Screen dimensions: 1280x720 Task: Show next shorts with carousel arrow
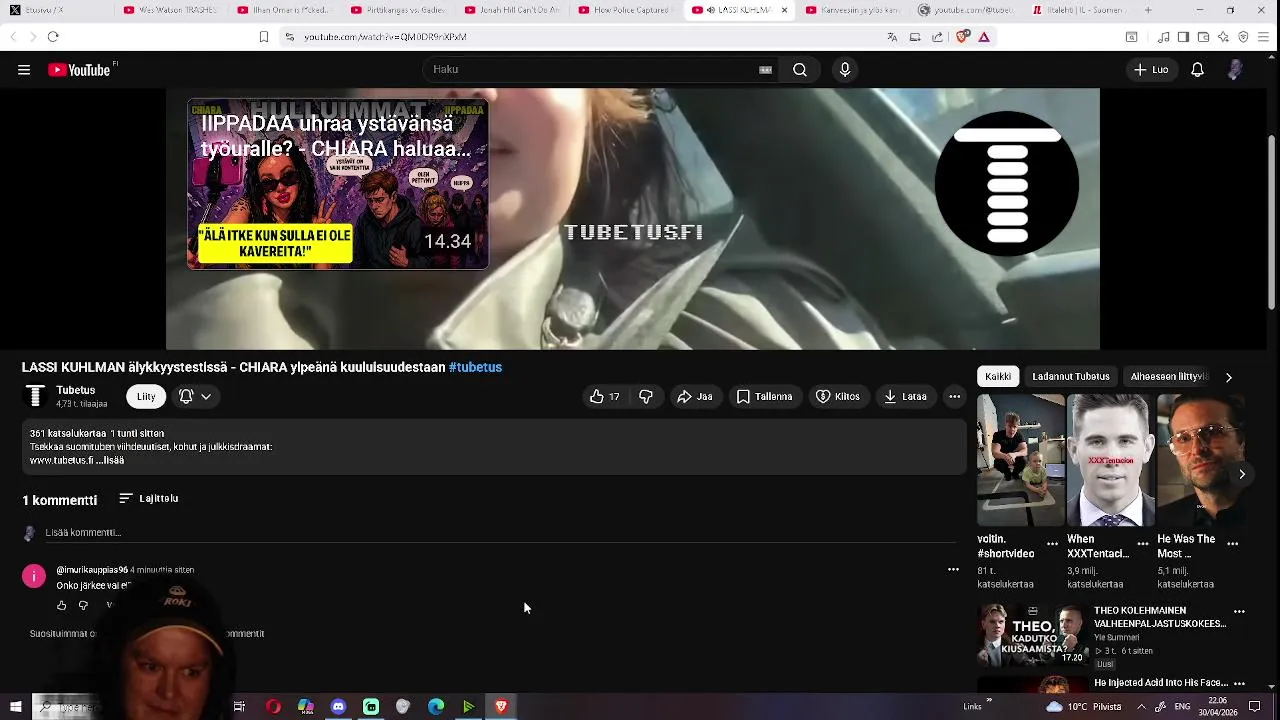[1242, 474]
